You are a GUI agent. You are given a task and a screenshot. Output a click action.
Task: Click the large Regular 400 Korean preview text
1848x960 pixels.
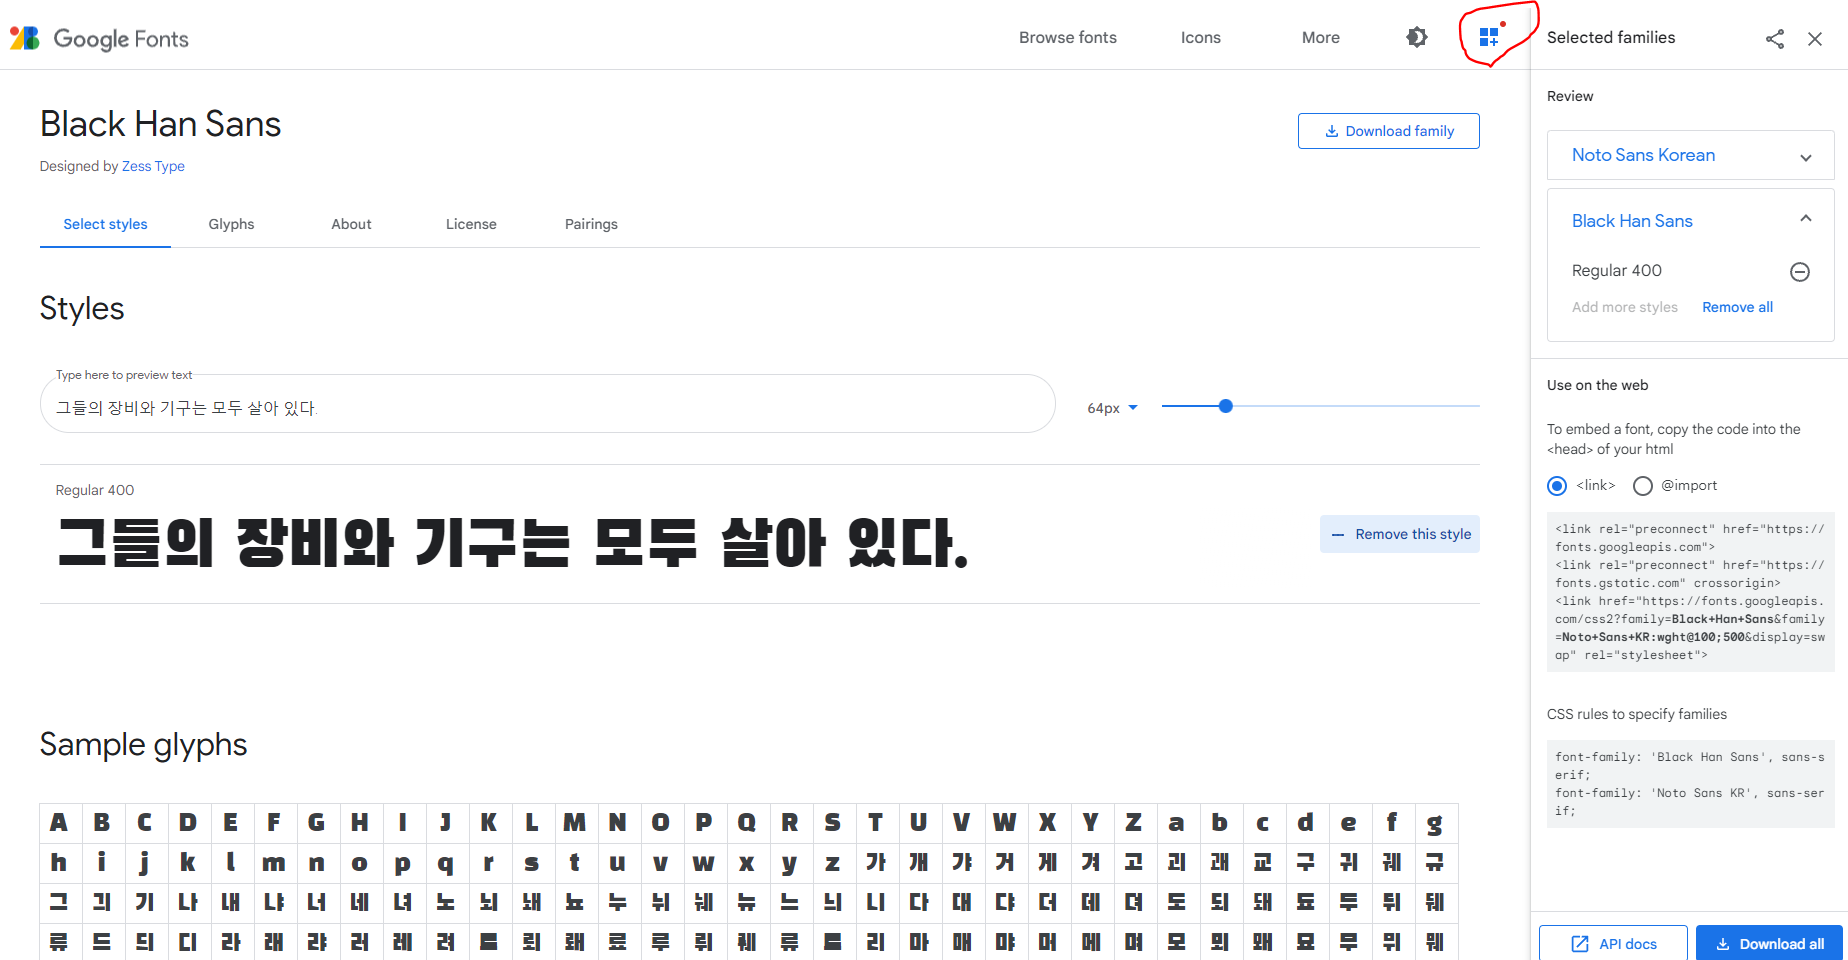point(513,543)
